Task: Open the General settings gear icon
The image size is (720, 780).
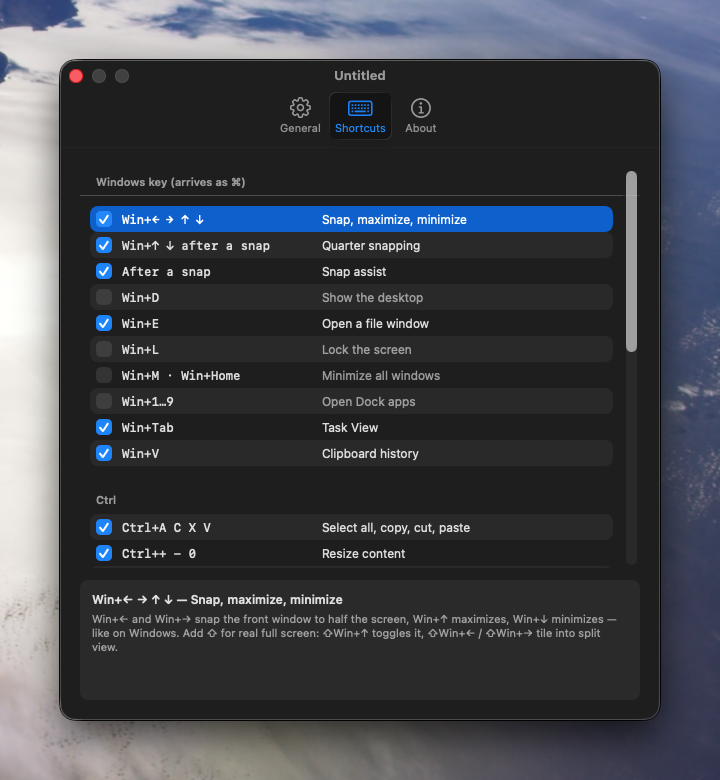Action: tap(300, 107)
